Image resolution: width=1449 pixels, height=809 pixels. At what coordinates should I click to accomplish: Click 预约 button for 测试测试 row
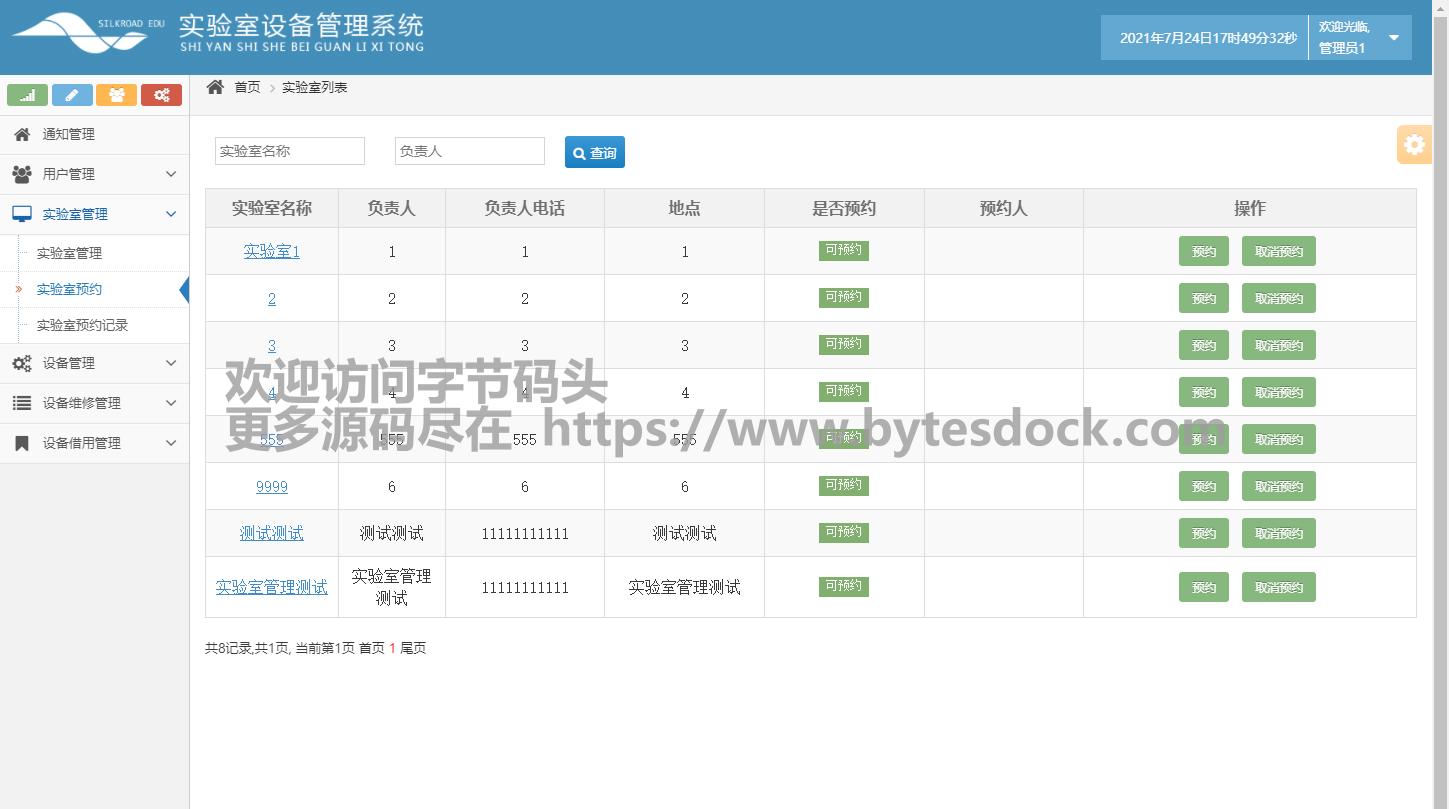pyautogui.click(x=1203, y=534)
